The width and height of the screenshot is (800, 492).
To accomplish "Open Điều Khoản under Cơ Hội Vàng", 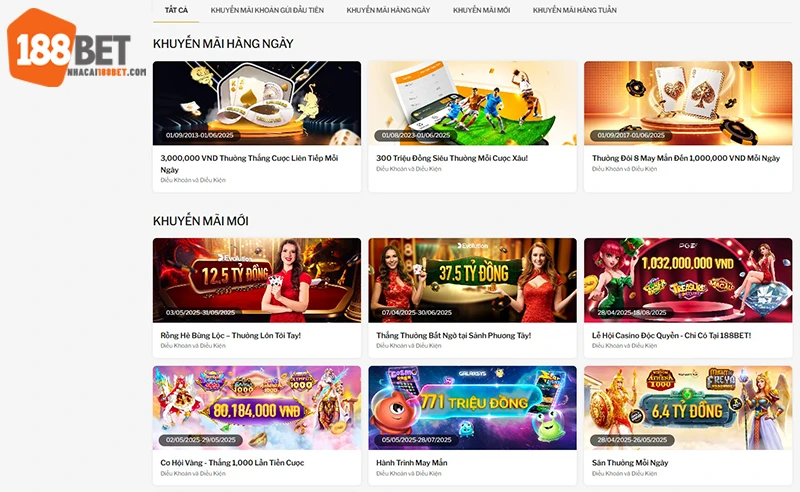I will 193,474.
